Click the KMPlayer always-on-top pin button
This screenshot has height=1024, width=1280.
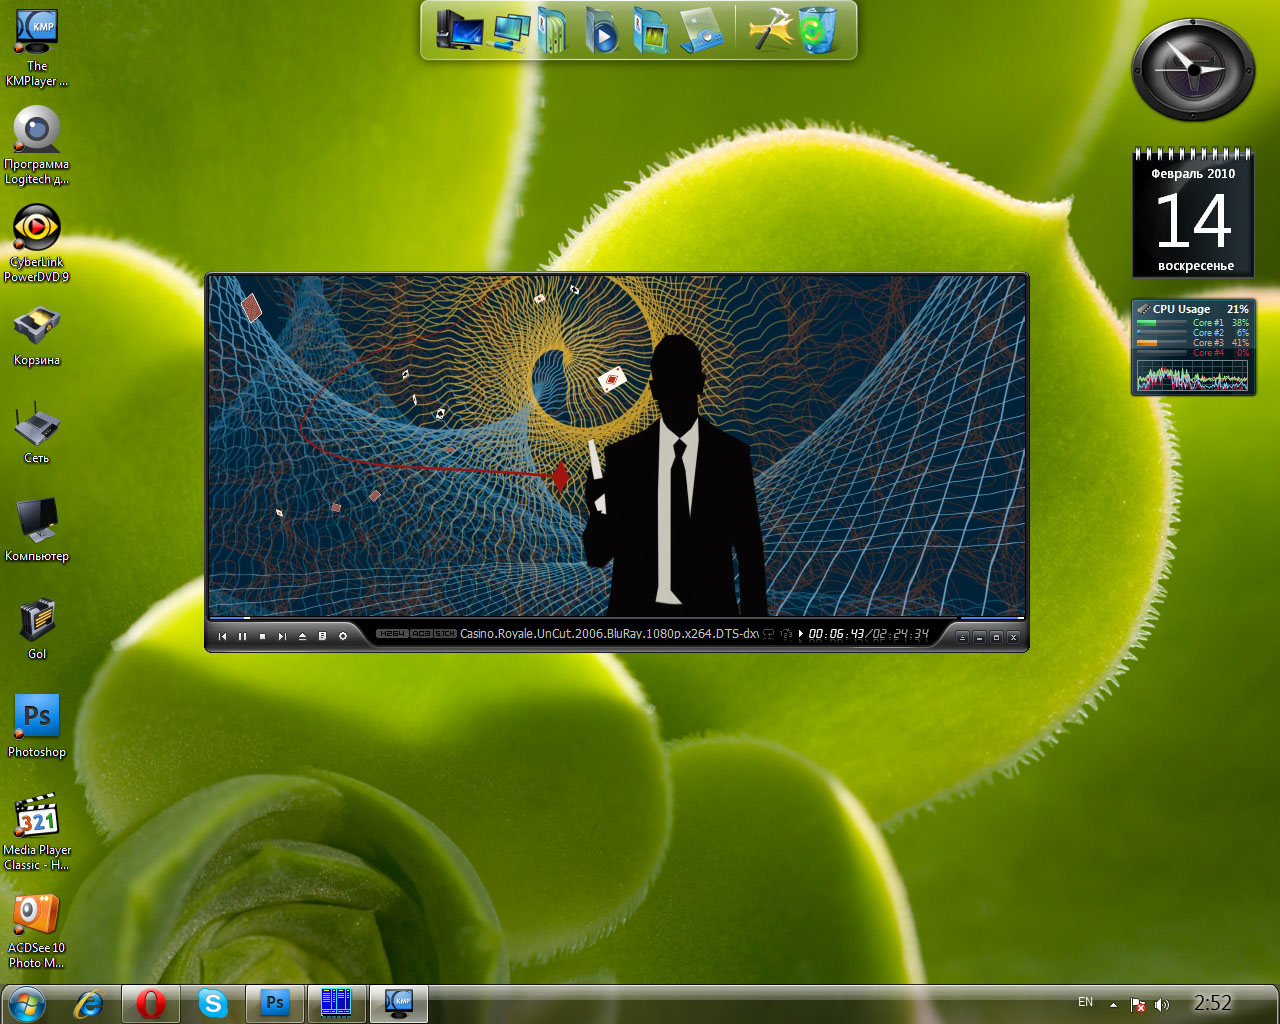tap(962, 637)
